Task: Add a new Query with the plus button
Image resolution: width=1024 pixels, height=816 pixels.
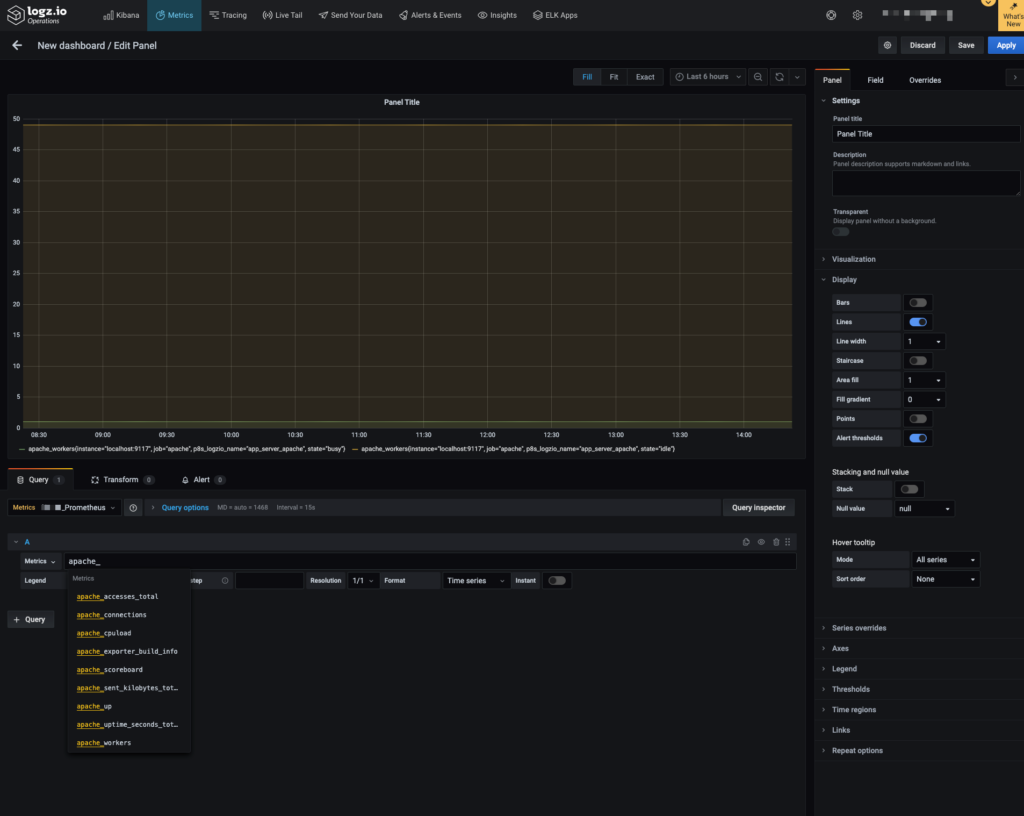Action: point(30,620)
